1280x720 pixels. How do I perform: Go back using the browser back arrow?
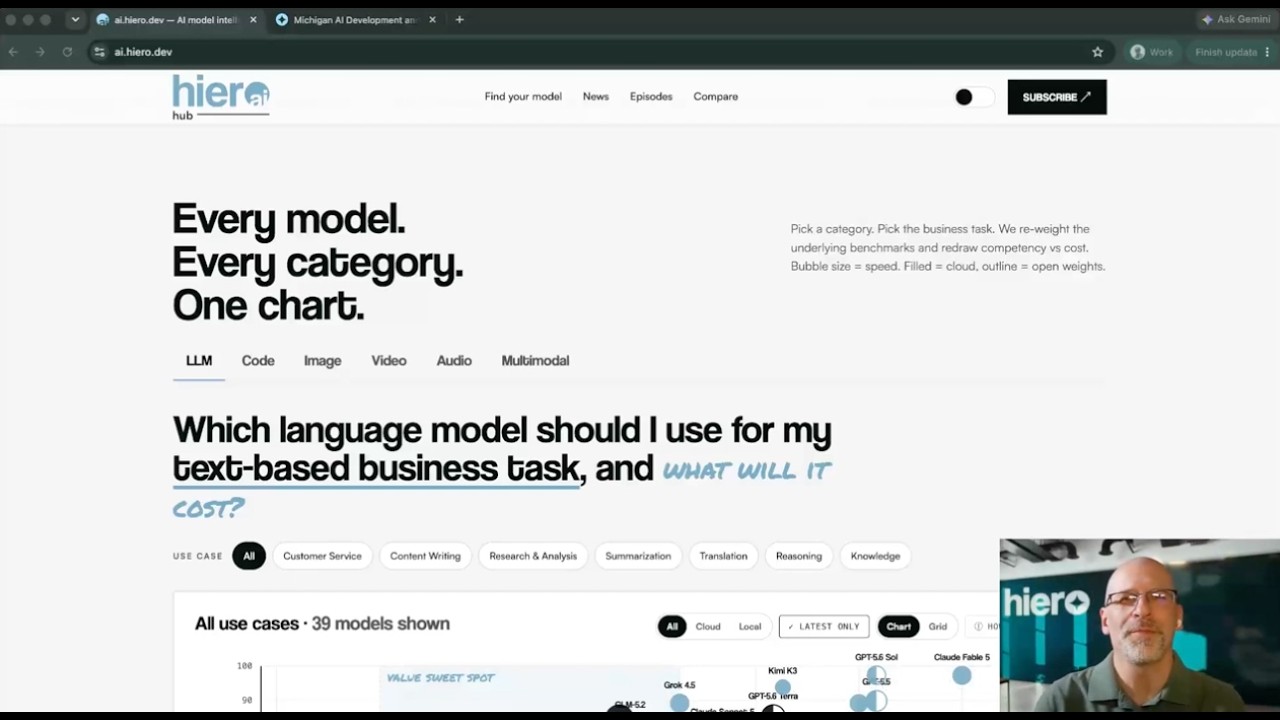tap(13, 52)
